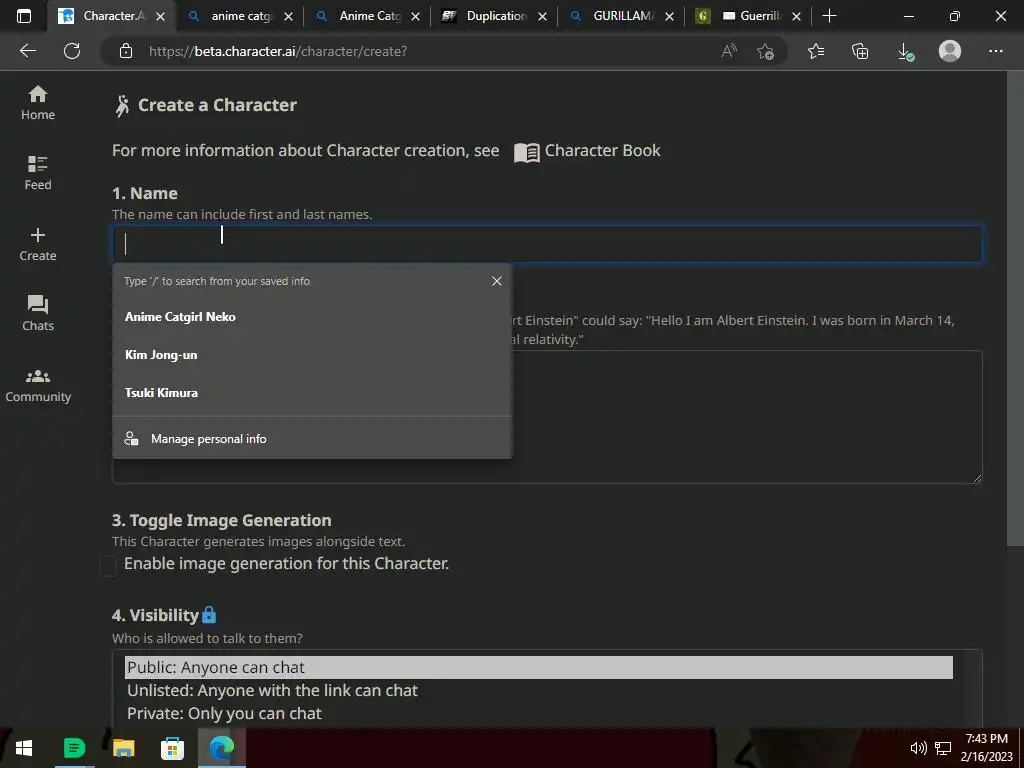
Task: Switch to the 'anime catg' tab
Action: point(241,16)
